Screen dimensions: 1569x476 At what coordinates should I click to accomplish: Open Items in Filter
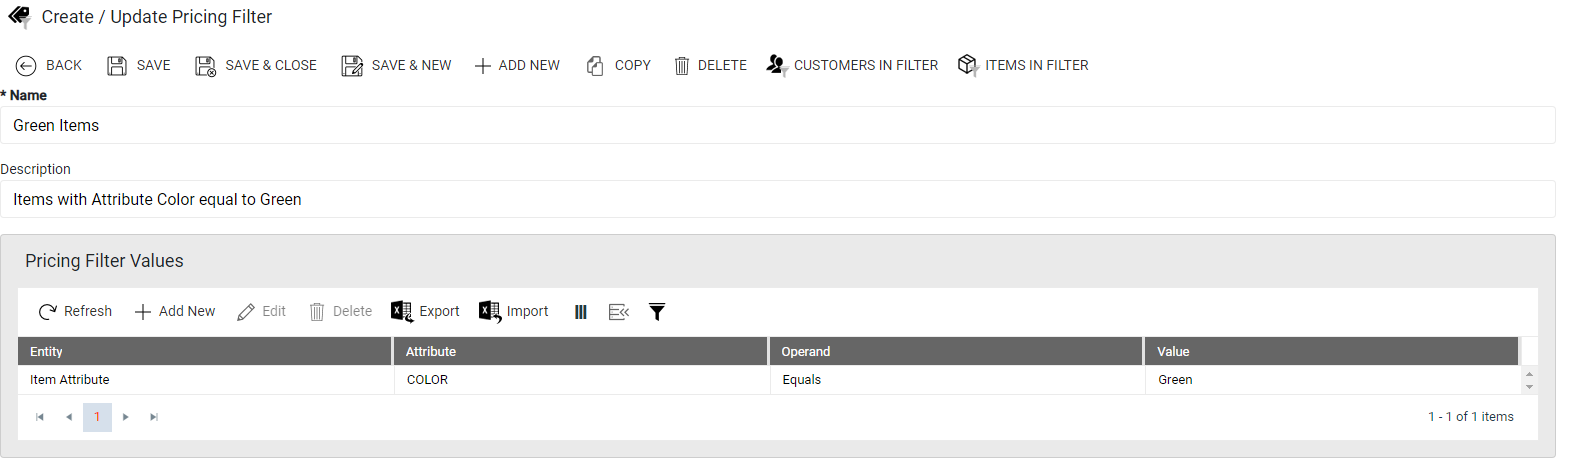tap(1023, 65)
